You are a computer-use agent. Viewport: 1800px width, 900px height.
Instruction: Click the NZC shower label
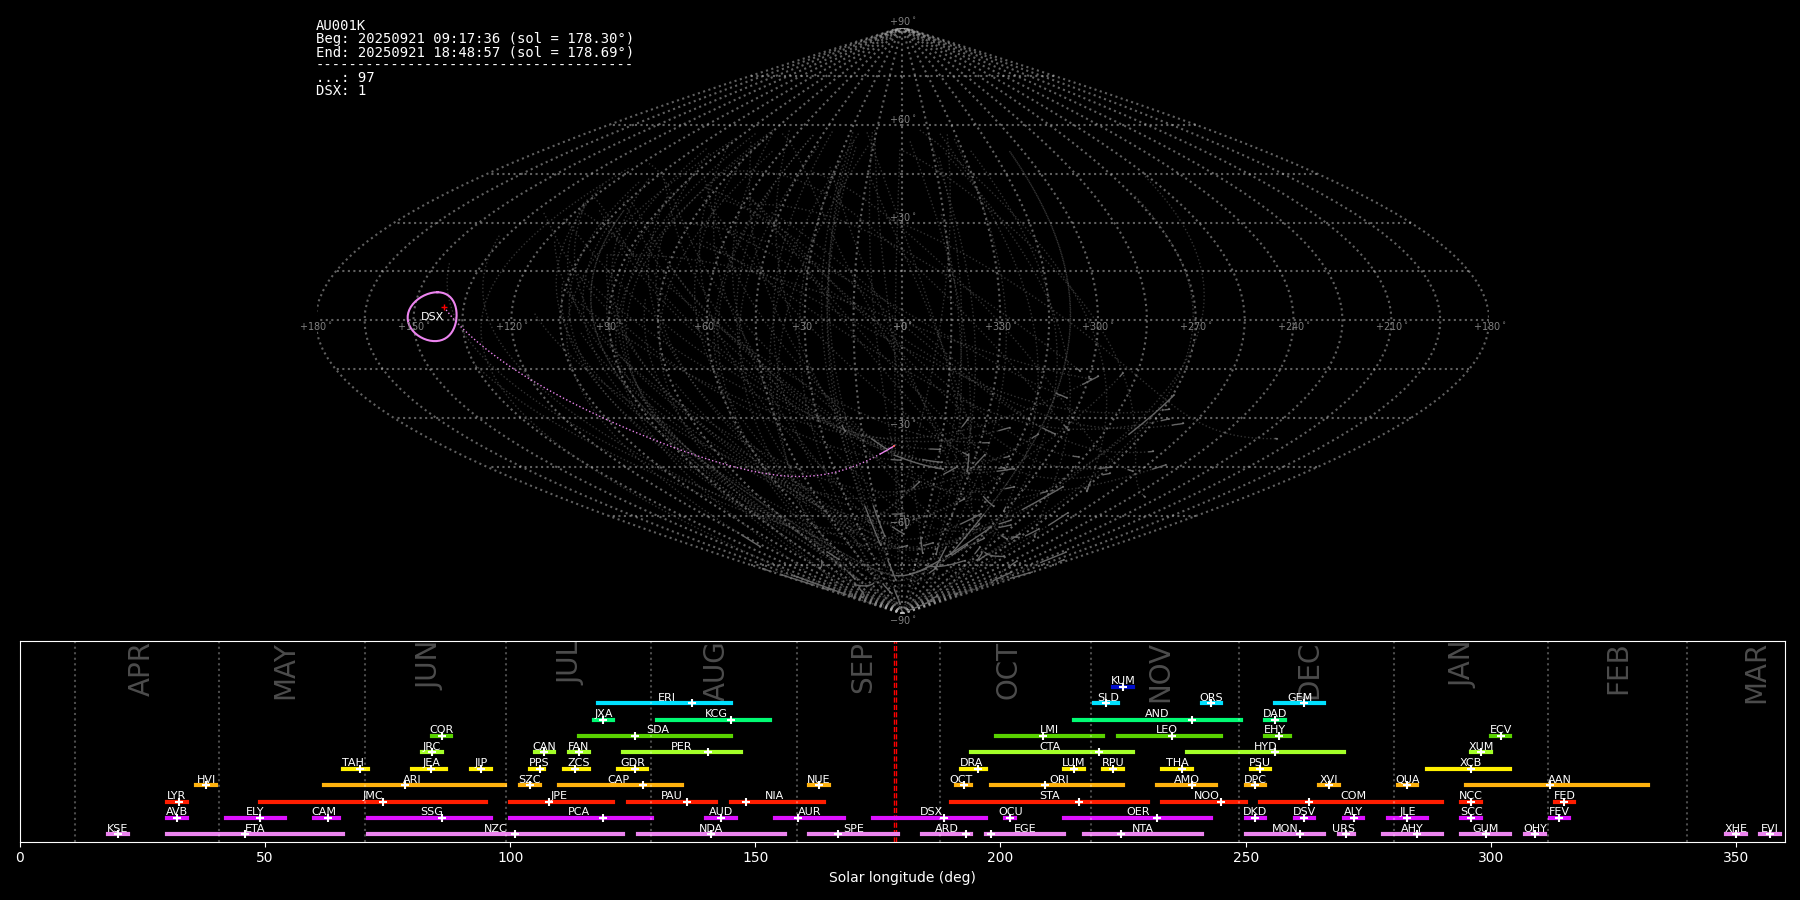pyautogui.click(x=496, y=829)
